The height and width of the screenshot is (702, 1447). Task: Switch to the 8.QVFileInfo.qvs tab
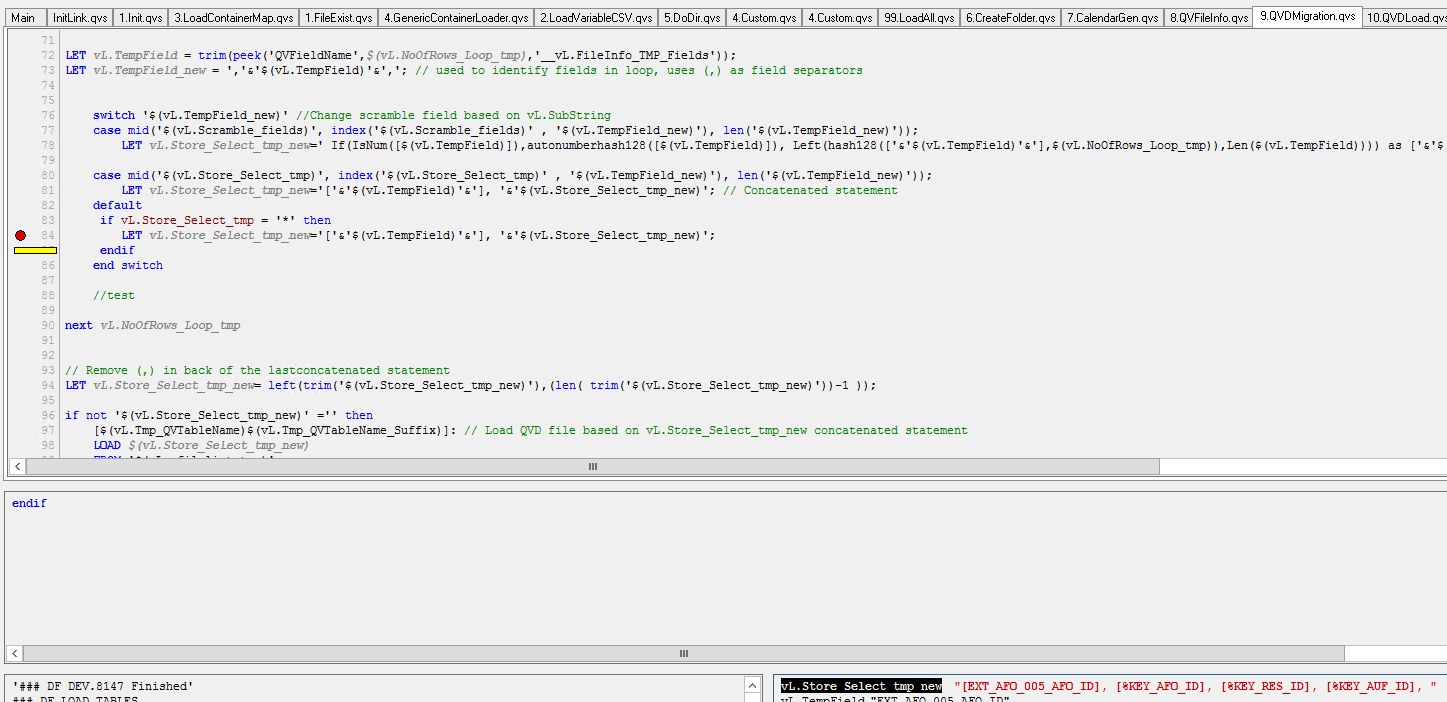pos(1209,18)
